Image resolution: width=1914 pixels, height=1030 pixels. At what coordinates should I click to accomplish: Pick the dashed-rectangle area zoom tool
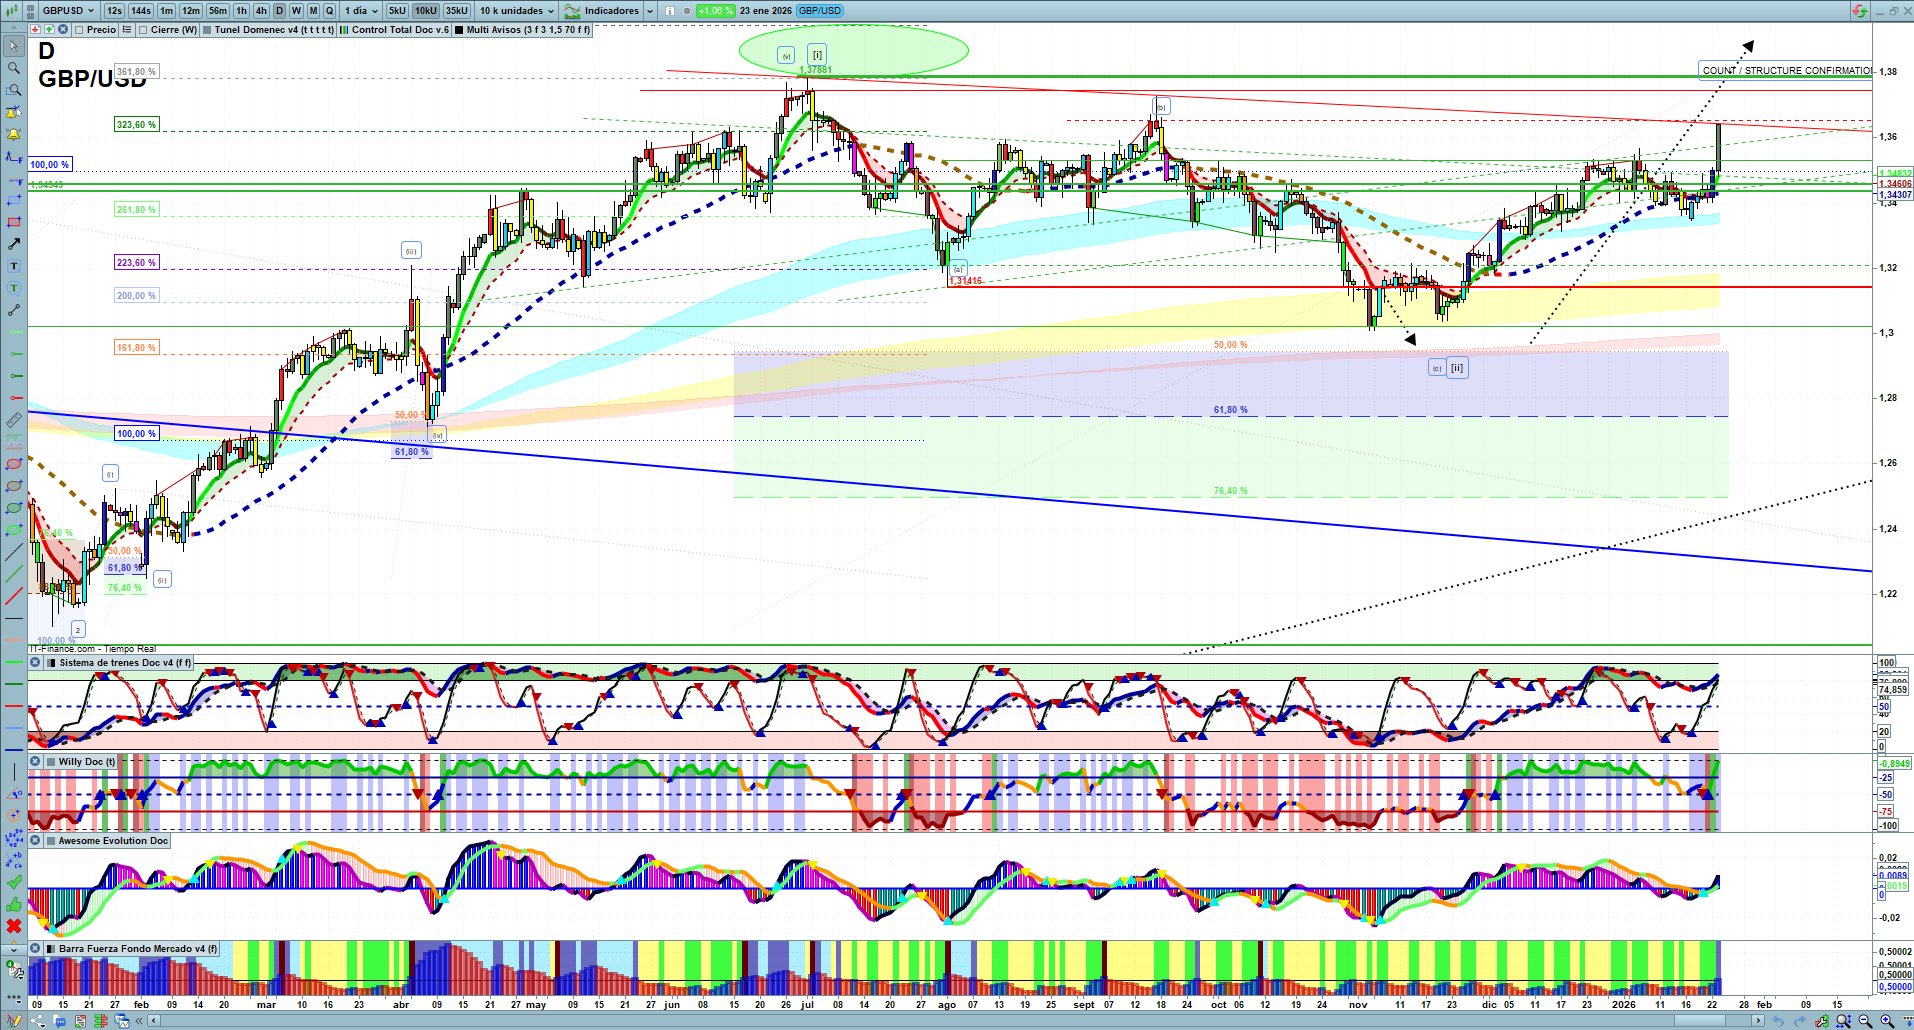click(x=14, y=90)
